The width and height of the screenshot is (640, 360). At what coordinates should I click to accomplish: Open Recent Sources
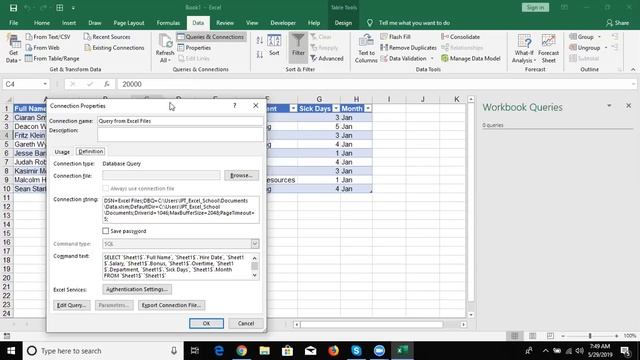[x=107, y=37]
